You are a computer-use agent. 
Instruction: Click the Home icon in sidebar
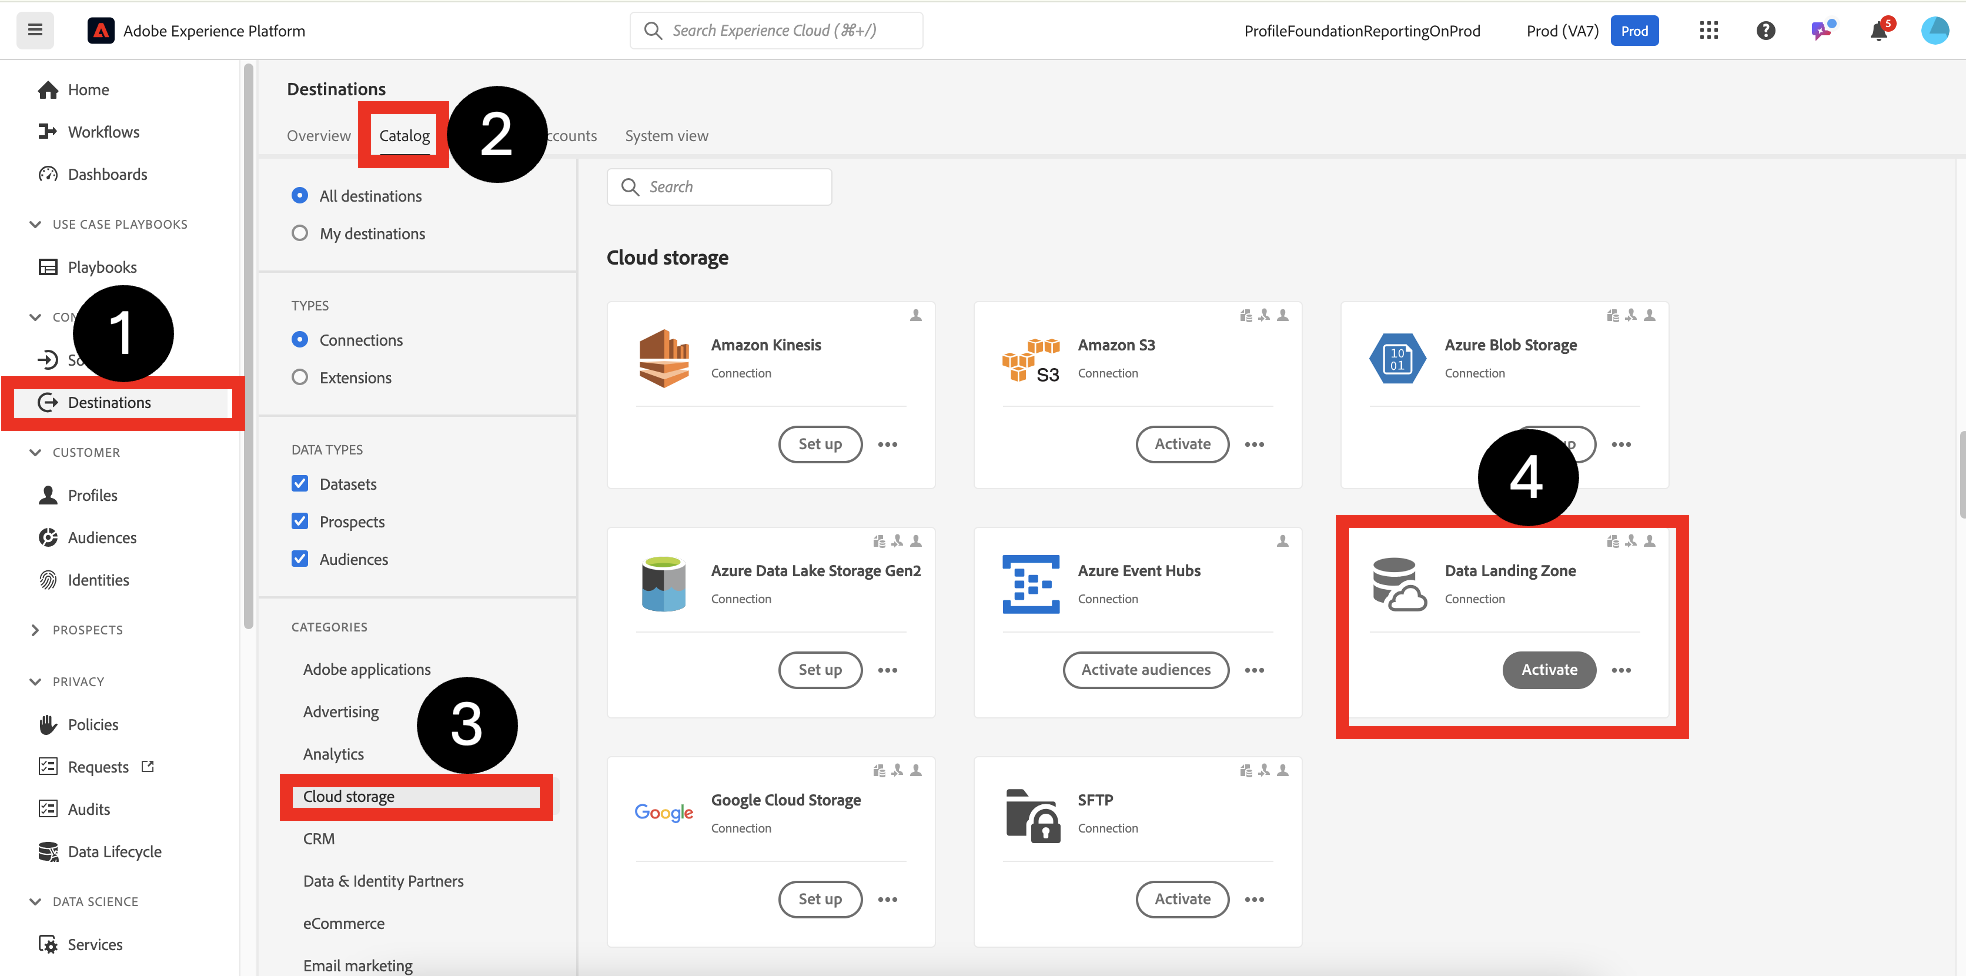pos(48,90)
